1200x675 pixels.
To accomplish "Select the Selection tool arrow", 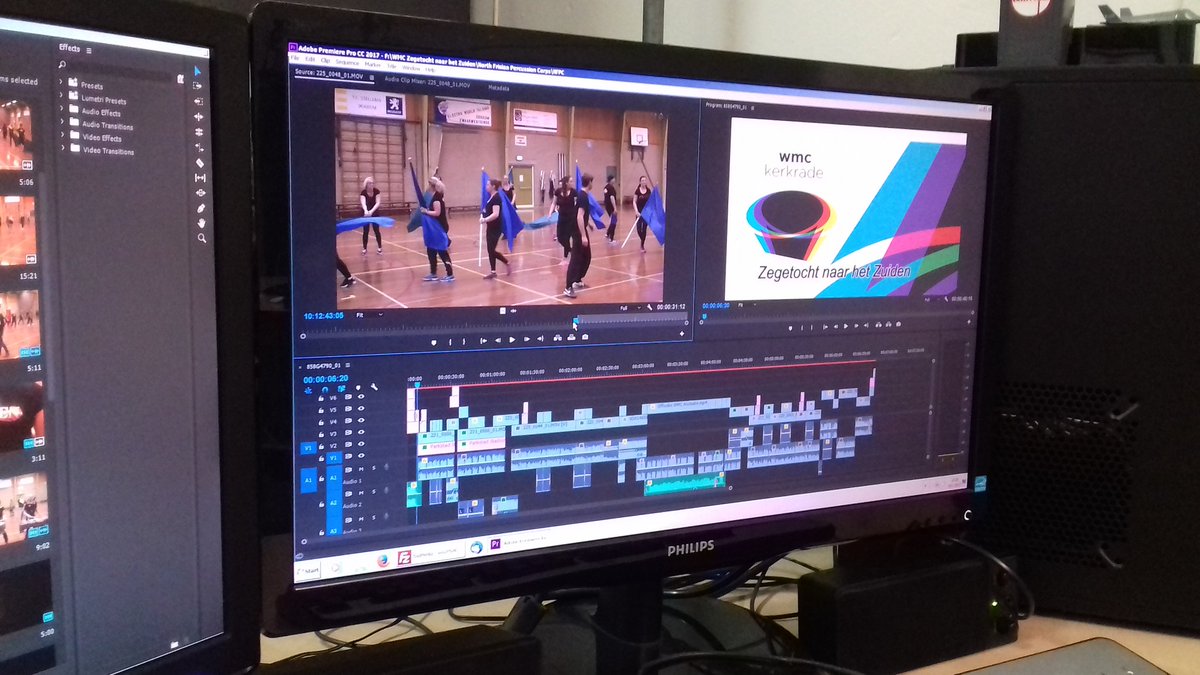I will [198, 70].
